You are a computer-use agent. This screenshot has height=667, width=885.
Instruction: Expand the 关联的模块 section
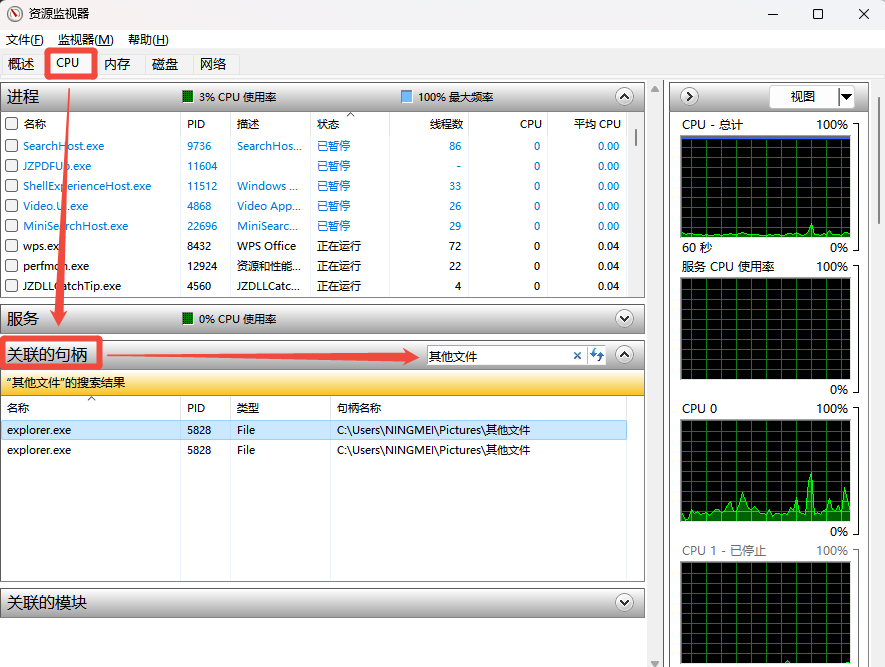625,603
